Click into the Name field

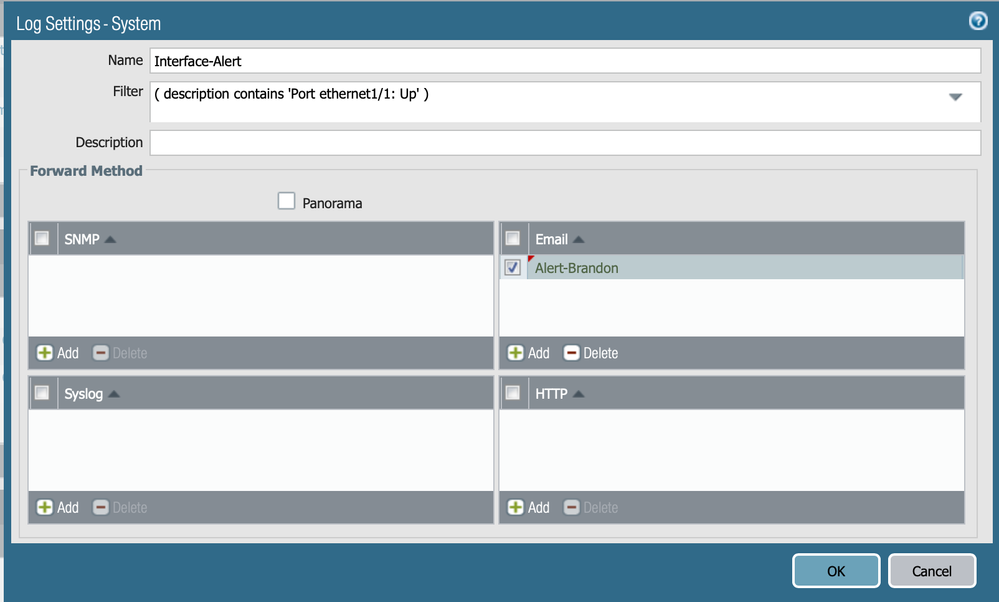pyautogui.click(x=564, y=61)
